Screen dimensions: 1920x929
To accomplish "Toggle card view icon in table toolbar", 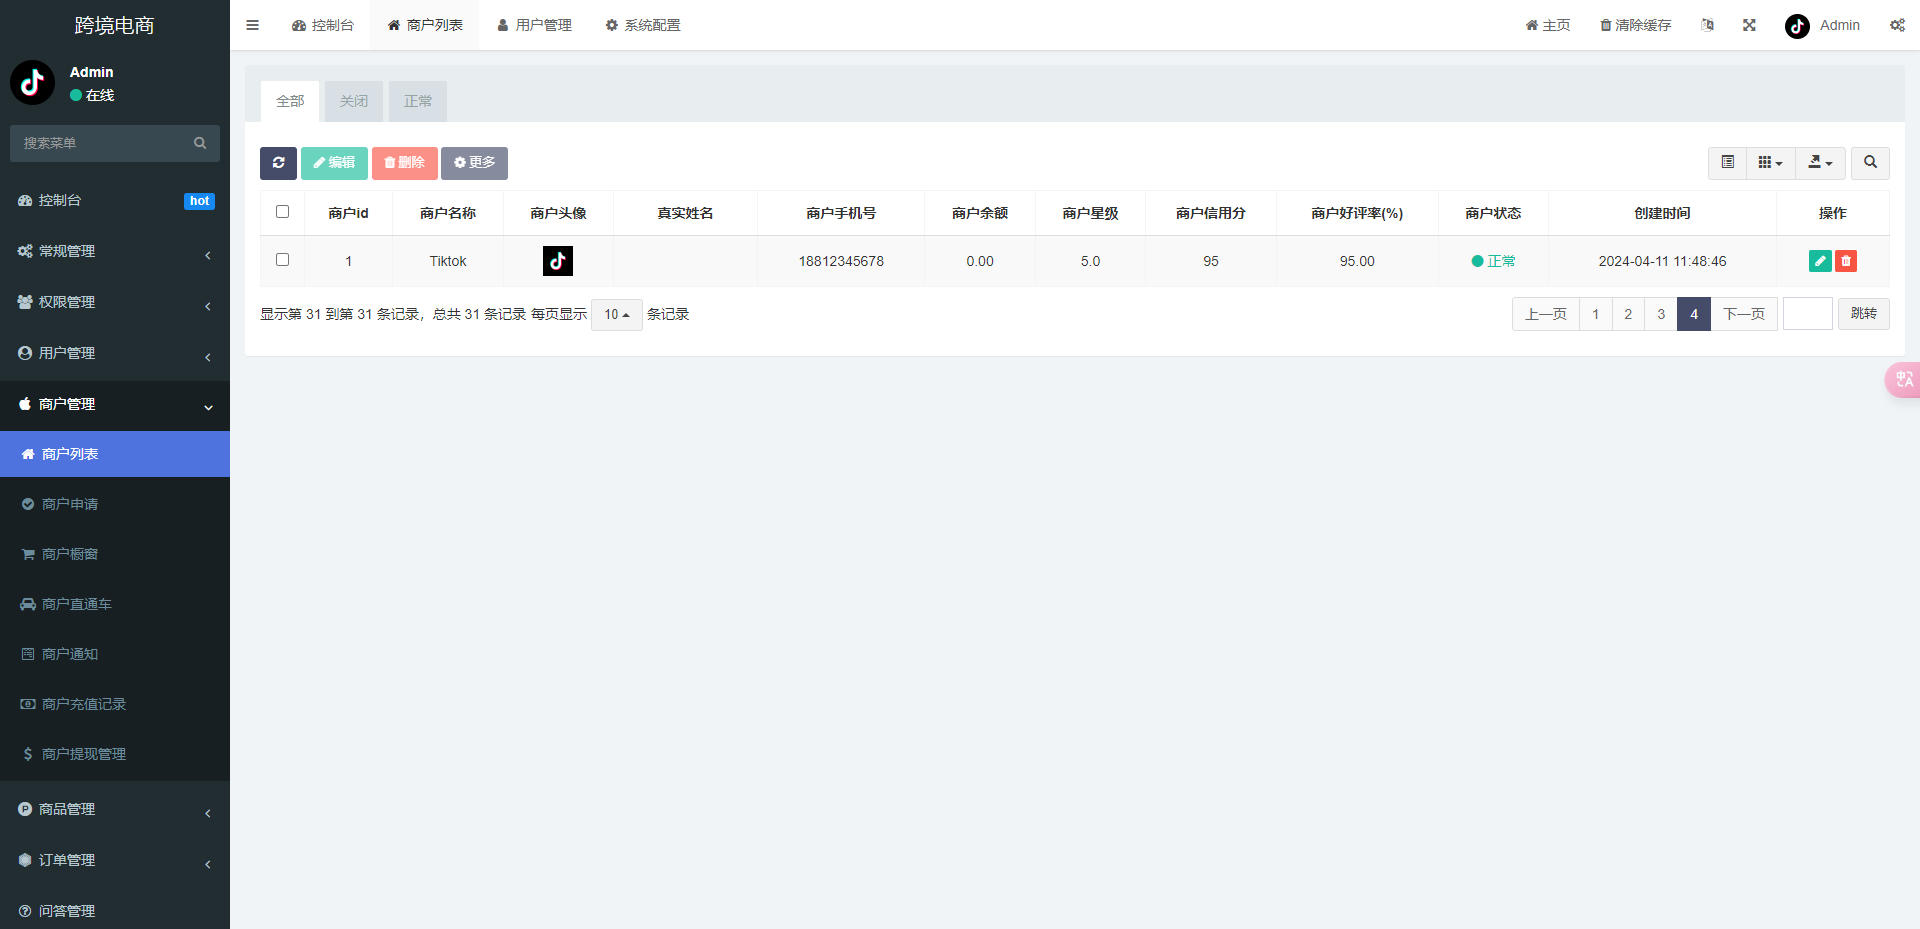I will pos(1727,163).
